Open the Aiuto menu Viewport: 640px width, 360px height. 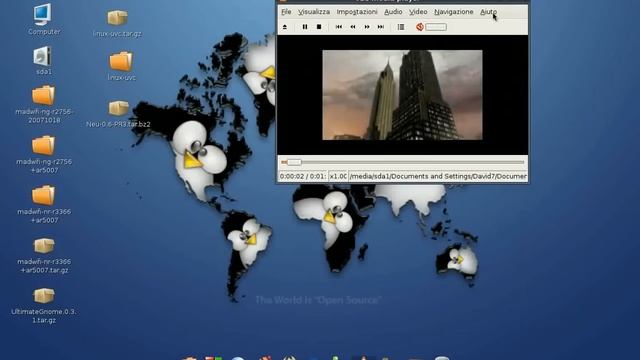pyautogui.click(x=488, y=12)
